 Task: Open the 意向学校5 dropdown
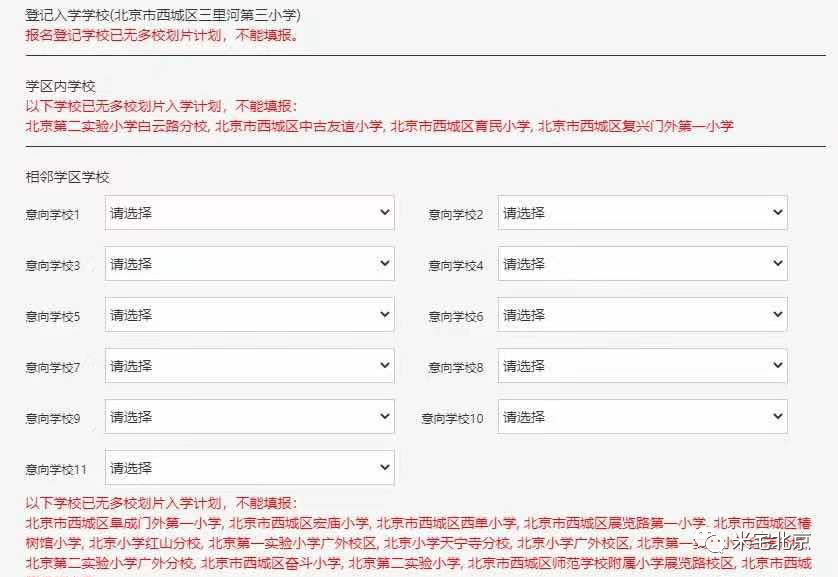pyautogui.click(x=250, y=315)
